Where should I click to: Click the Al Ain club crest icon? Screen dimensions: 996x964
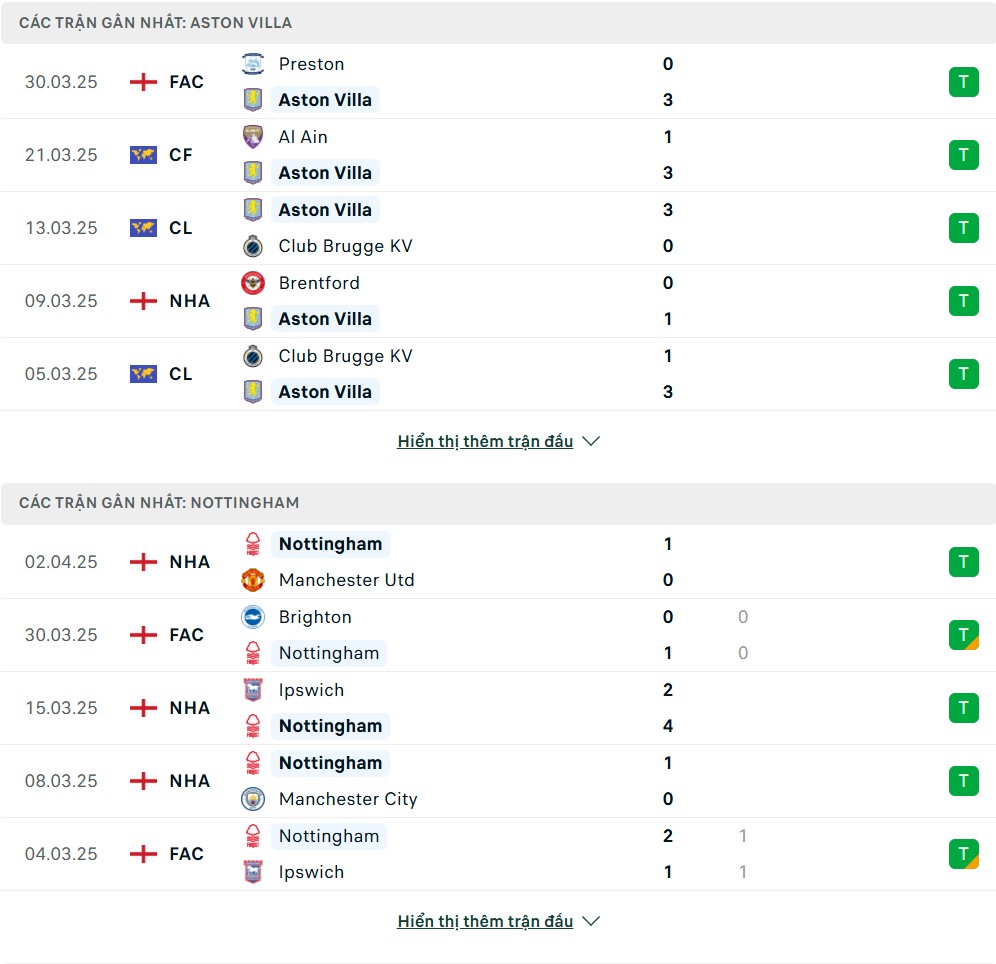253,137
